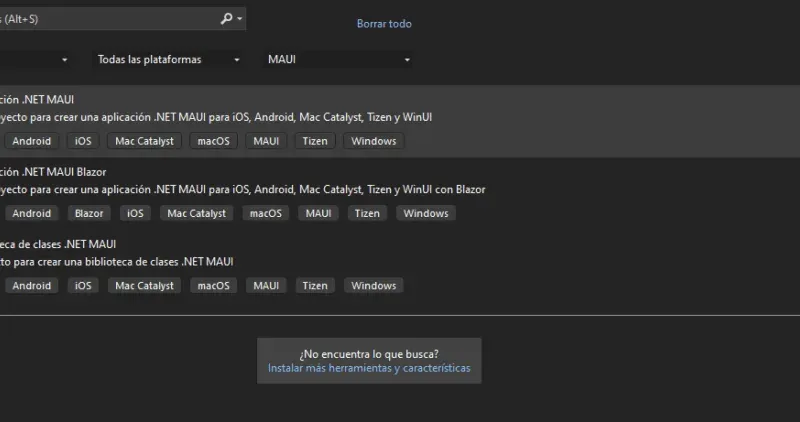Click iOS tag in MAUI Blazor template
This screenshot has width=800, height=422.
135,214
